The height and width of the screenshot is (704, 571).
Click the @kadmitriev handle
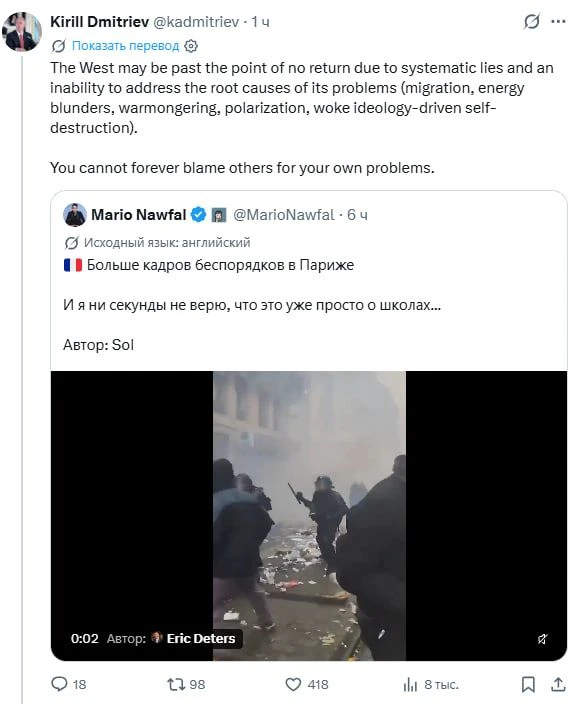tap(196, 22)
